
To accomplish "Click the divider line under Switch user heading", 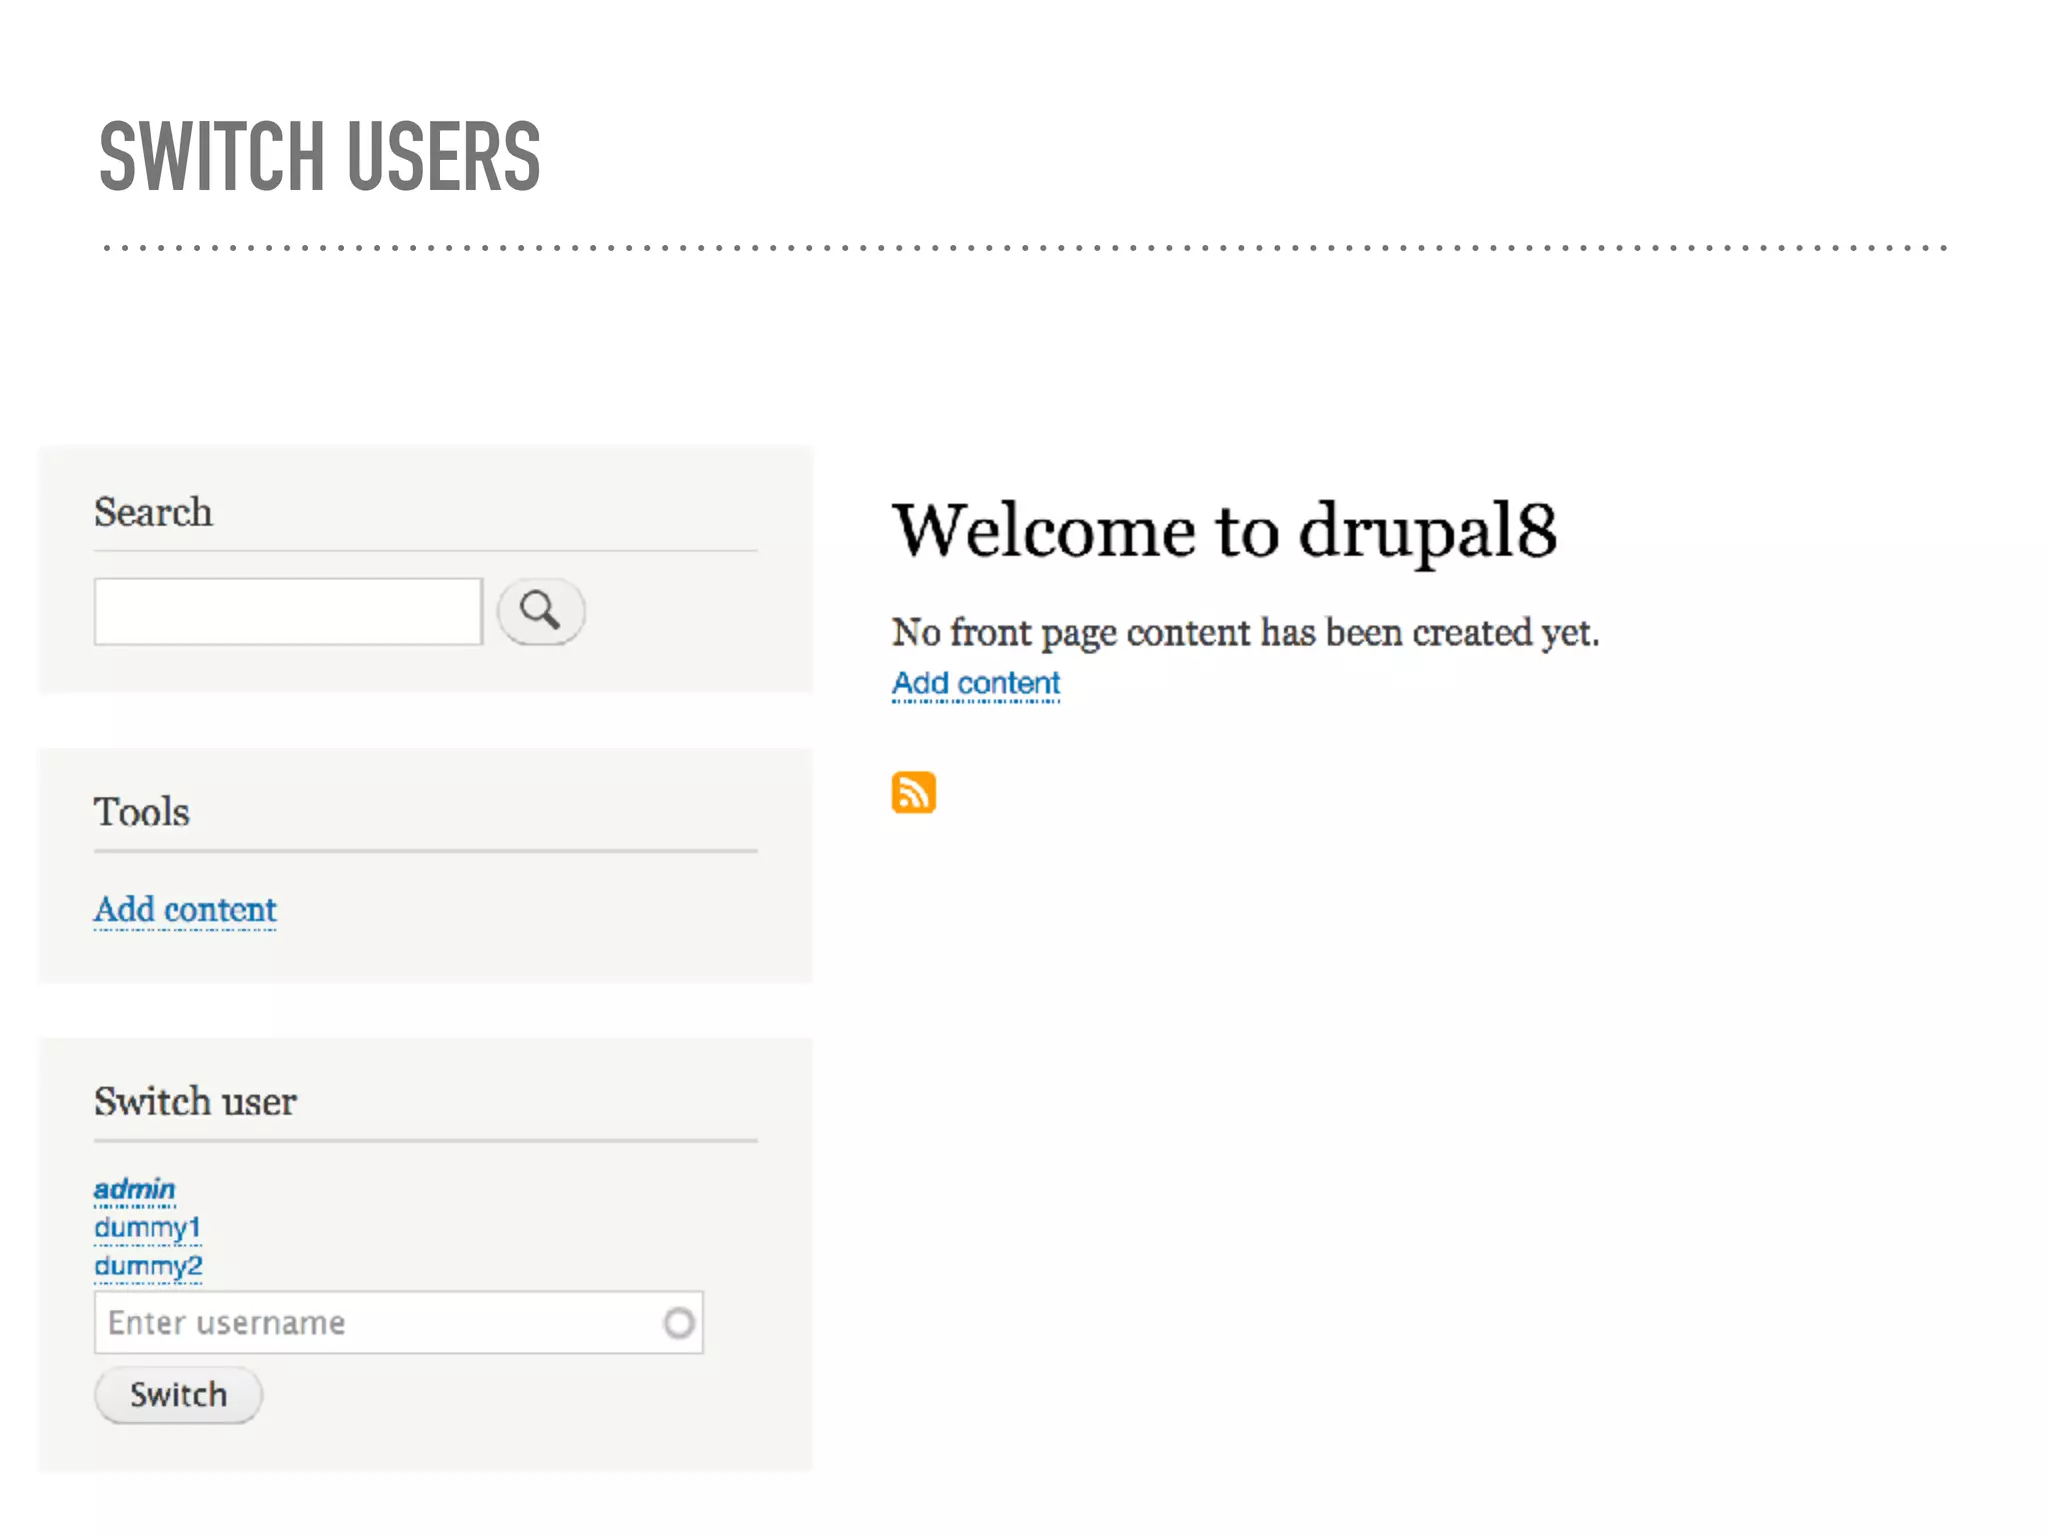I will click(425, 1140).
